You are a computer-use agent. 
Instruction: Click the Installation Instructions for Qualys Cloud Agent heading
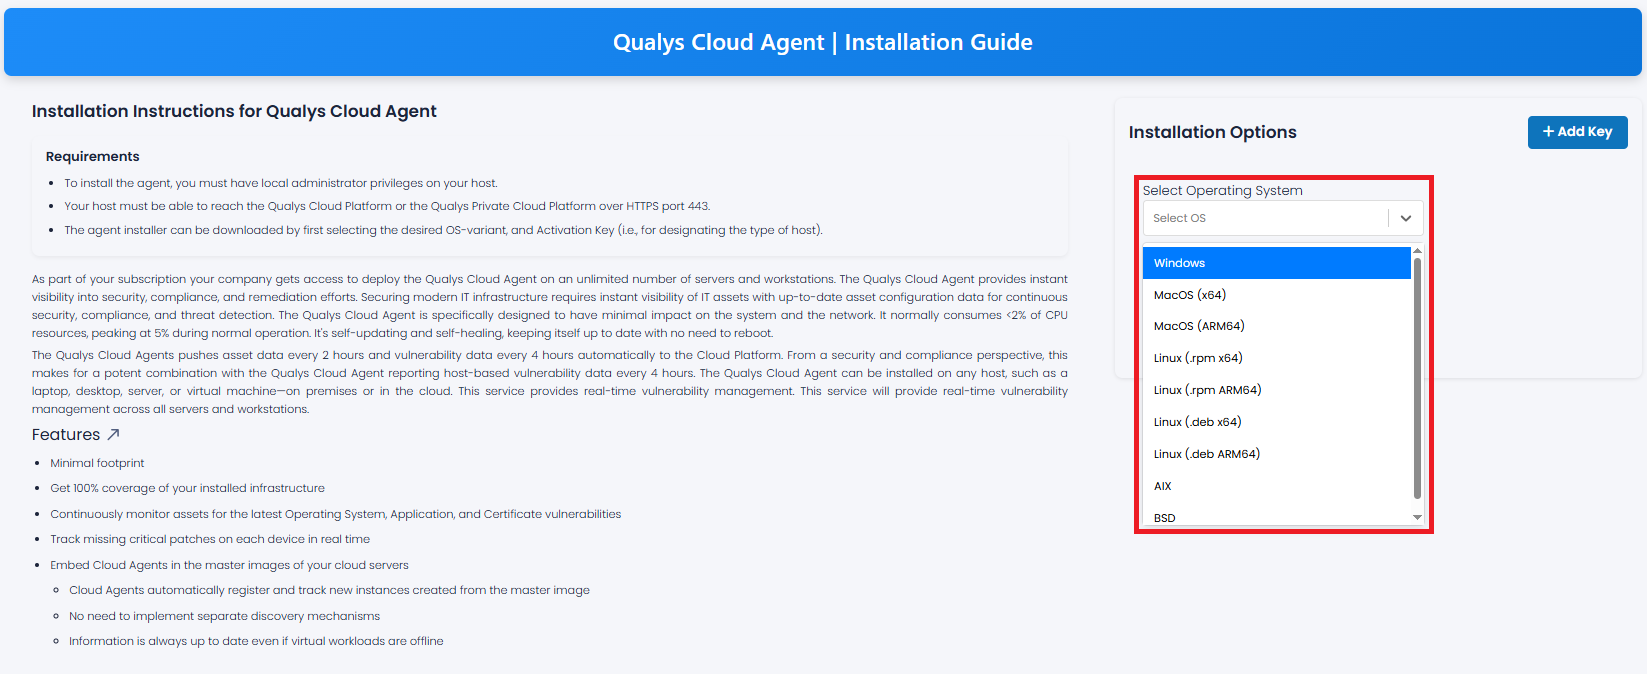pos(234,111)
